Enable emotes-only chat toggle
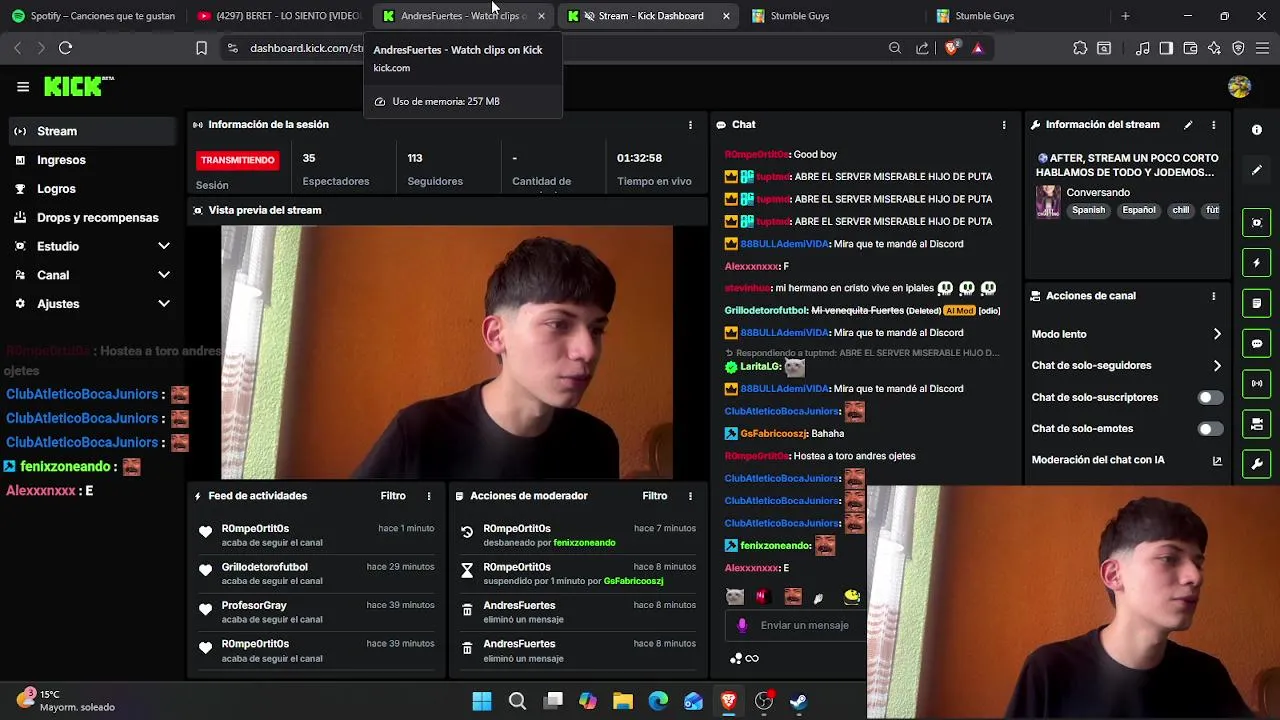Viewport: 1280px width, 720px height. tap(1210, 429)
